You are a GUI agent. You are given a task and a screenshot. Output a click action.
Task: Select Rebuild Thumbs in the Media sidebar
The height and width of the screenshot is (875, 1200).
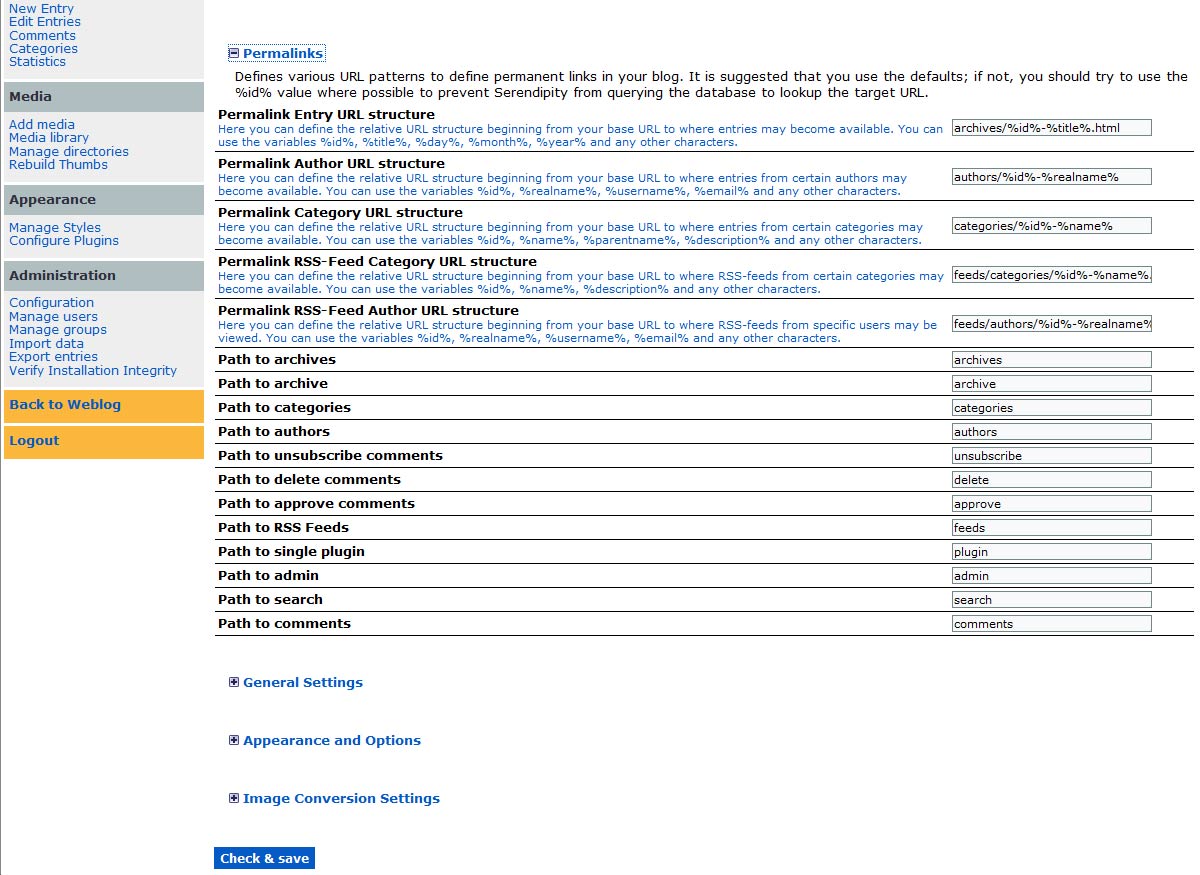[57, 164]
